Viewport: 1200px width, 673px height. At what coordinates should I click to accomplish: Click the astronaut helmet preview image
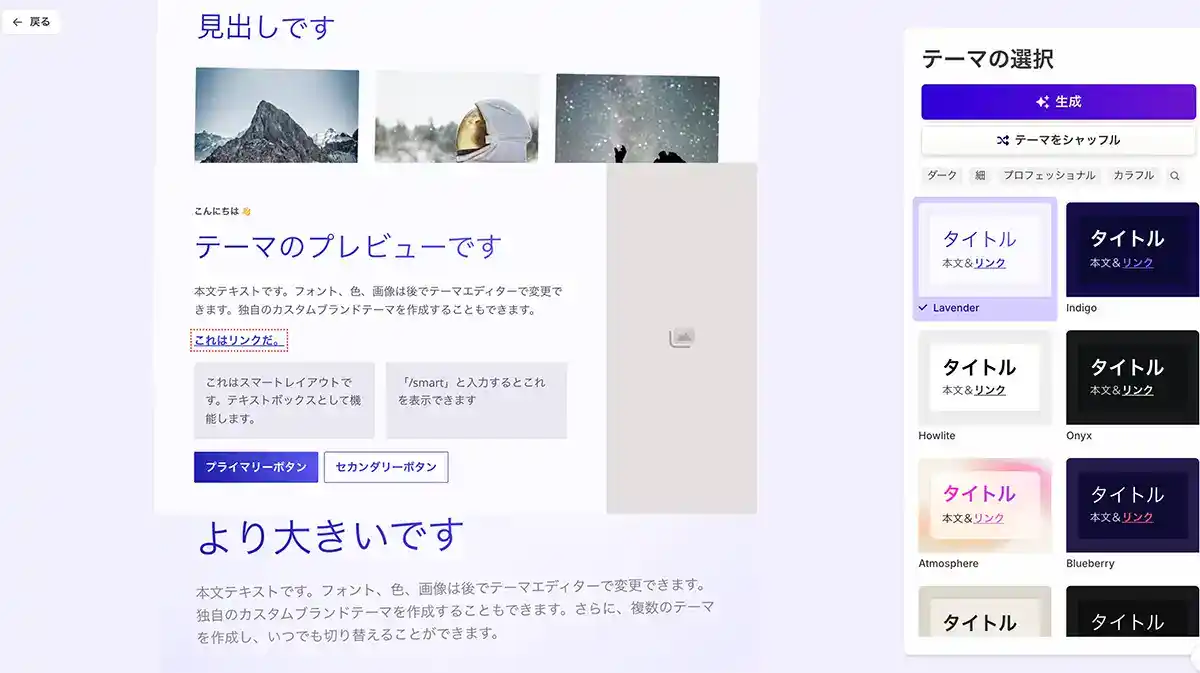(457, 115)
